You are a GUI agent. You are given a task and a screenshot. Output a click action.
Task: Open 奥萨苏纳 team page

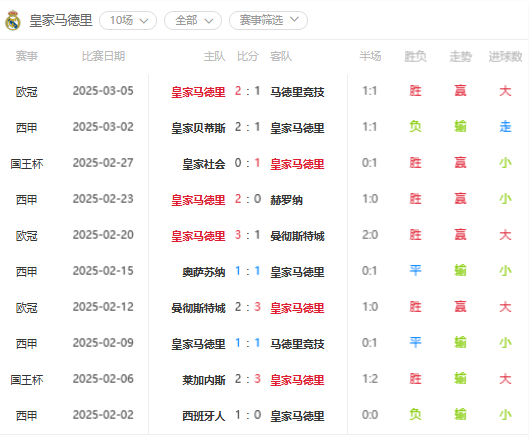[204, 272]
